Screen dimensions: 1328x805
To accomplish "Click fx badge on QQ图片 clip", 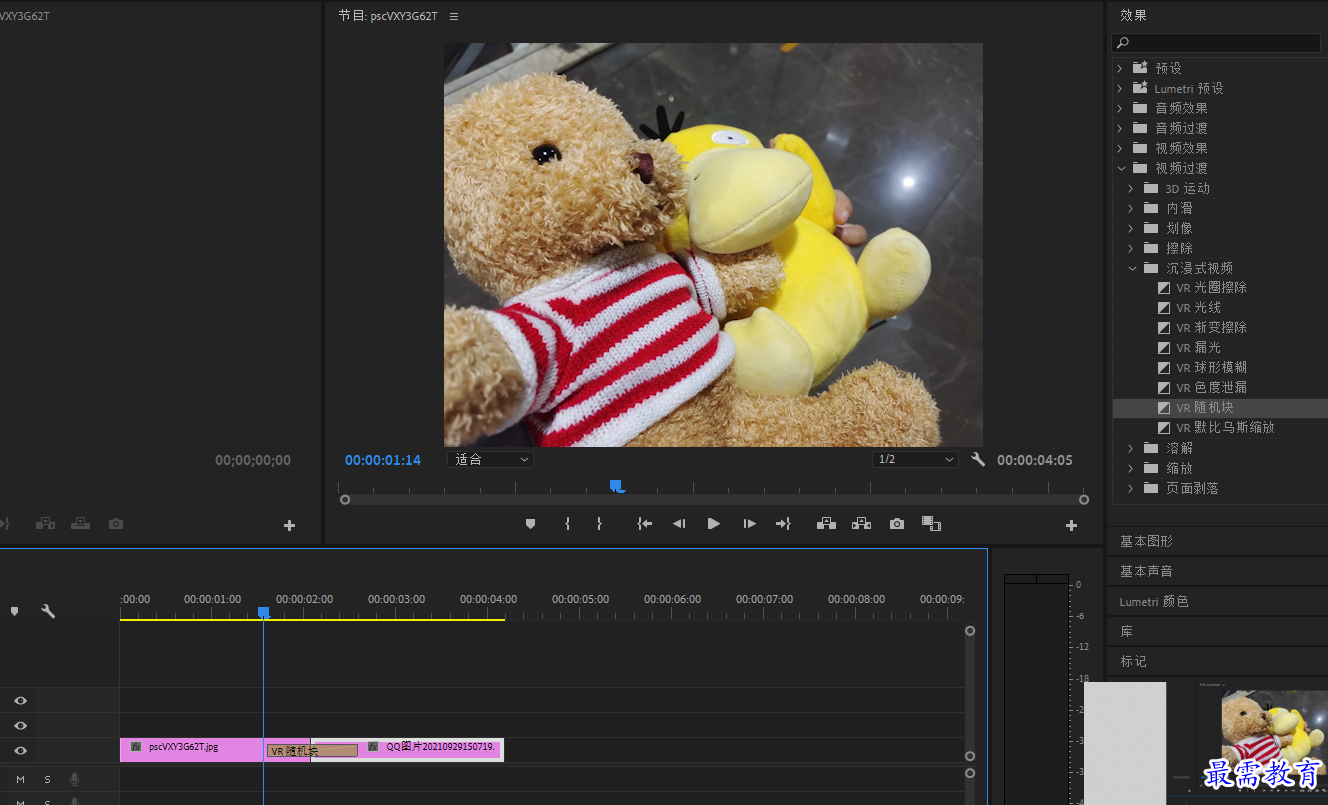I will tap(373, 746).
